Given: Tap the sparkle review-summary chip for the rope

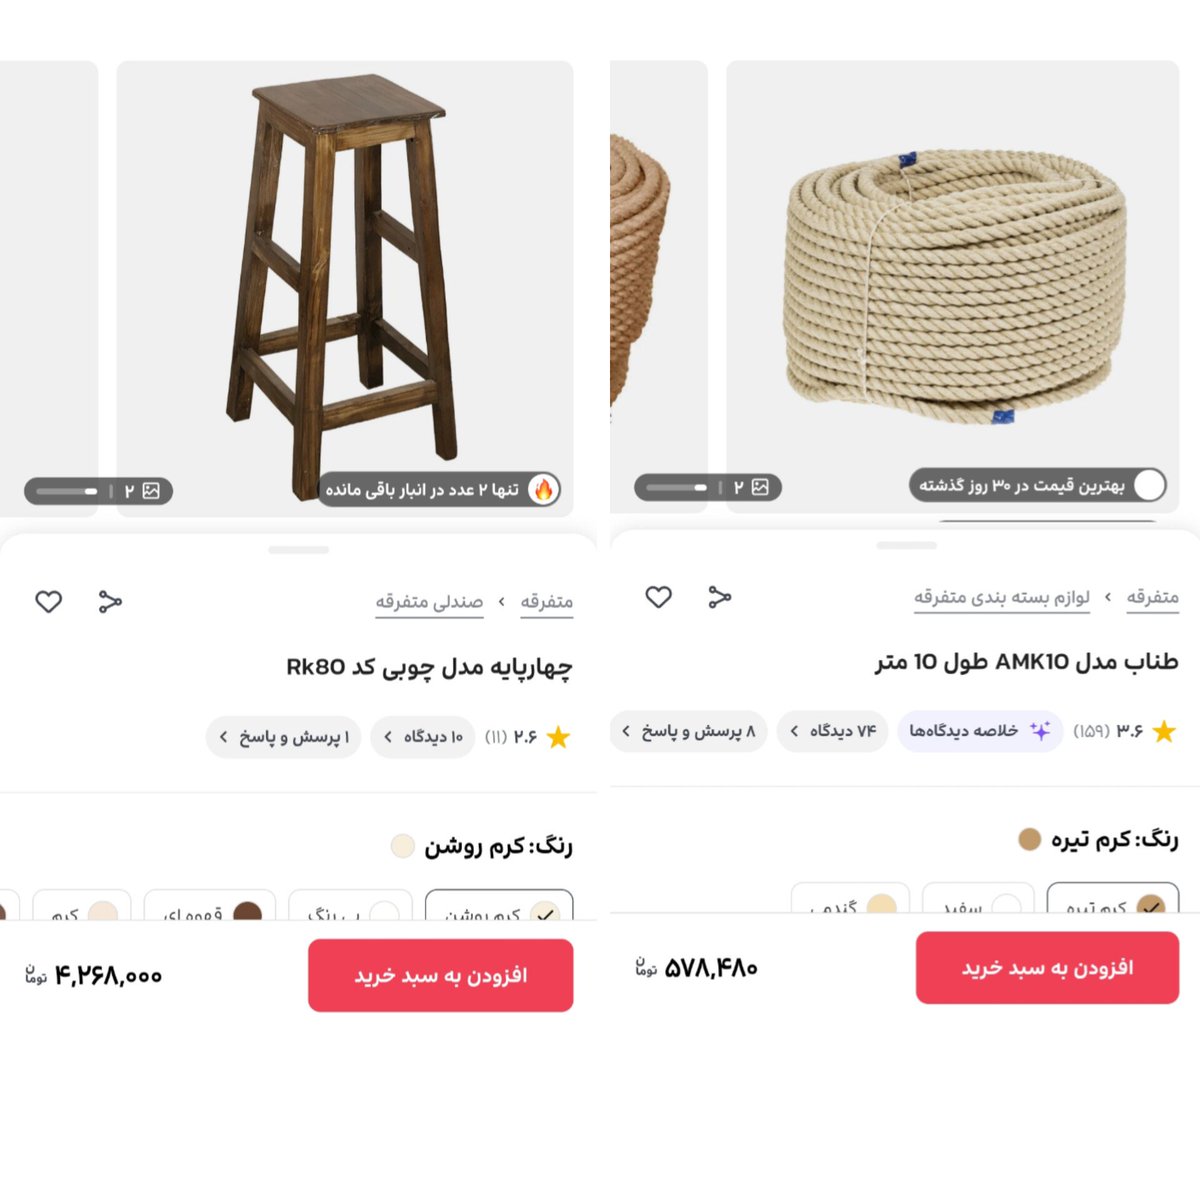Looking at the screenshot, I should pyautogui.click(x=980, y=731).
